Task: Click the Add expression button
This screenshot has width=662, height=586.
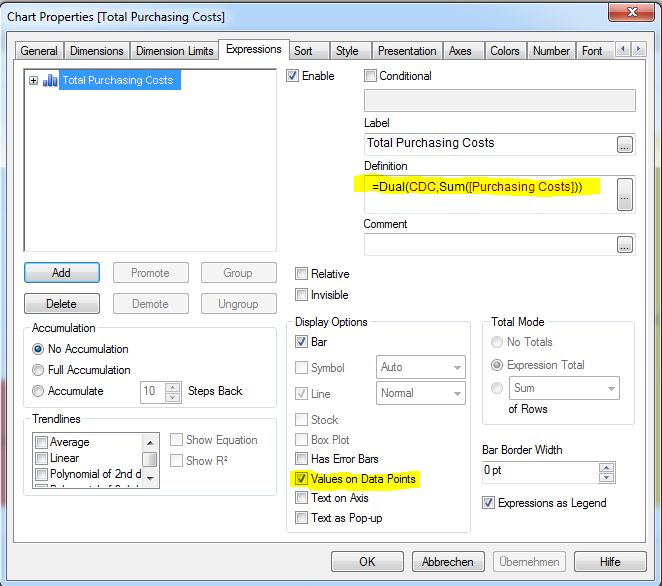Action: 62,273
